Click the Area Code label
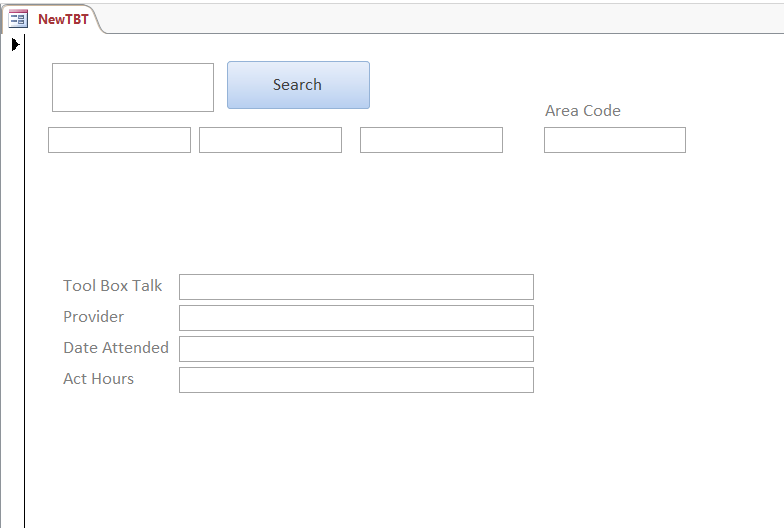The width and height of the screenshot is (784, 528). tap(583, 110)
